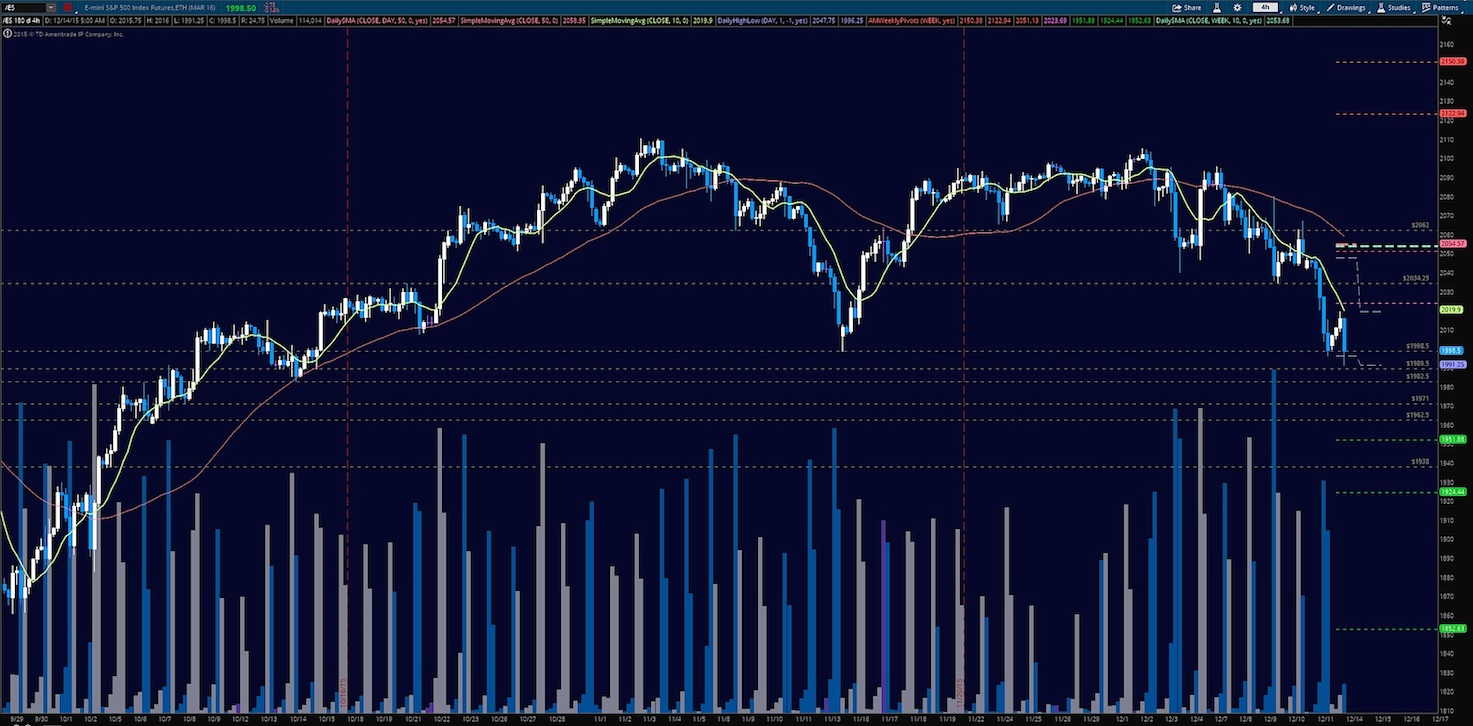1473x726 pixels.
Task: Click the E-mini S&P 500 Index Futures description
Action: (x=149, y=8)
